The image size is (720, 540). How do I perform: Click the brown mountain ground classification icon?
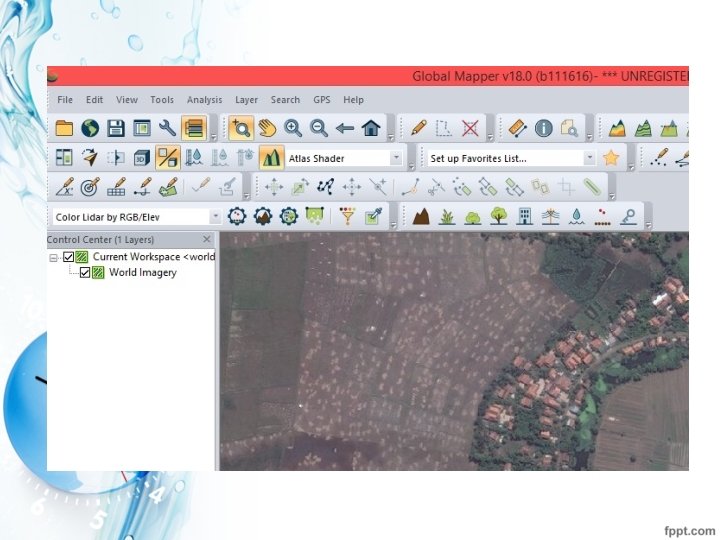(421, 216)
